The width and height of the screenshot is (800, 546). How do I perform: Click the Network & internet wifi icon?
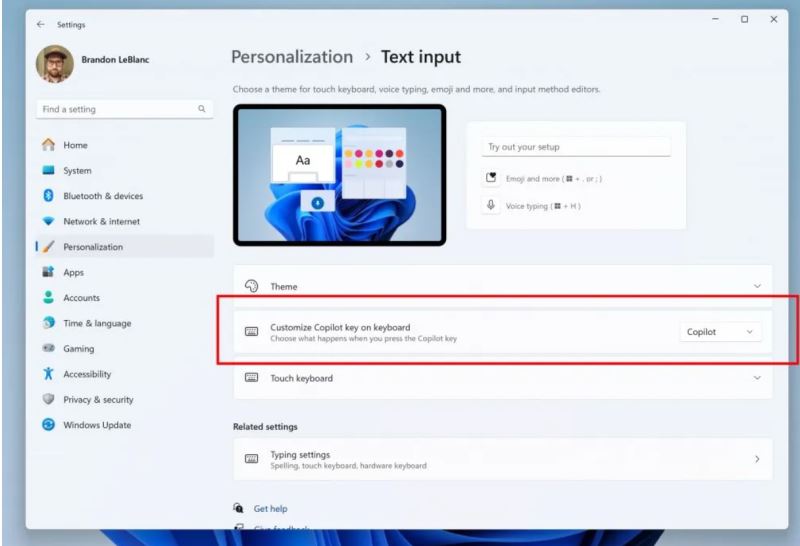[x=47, y=222]
